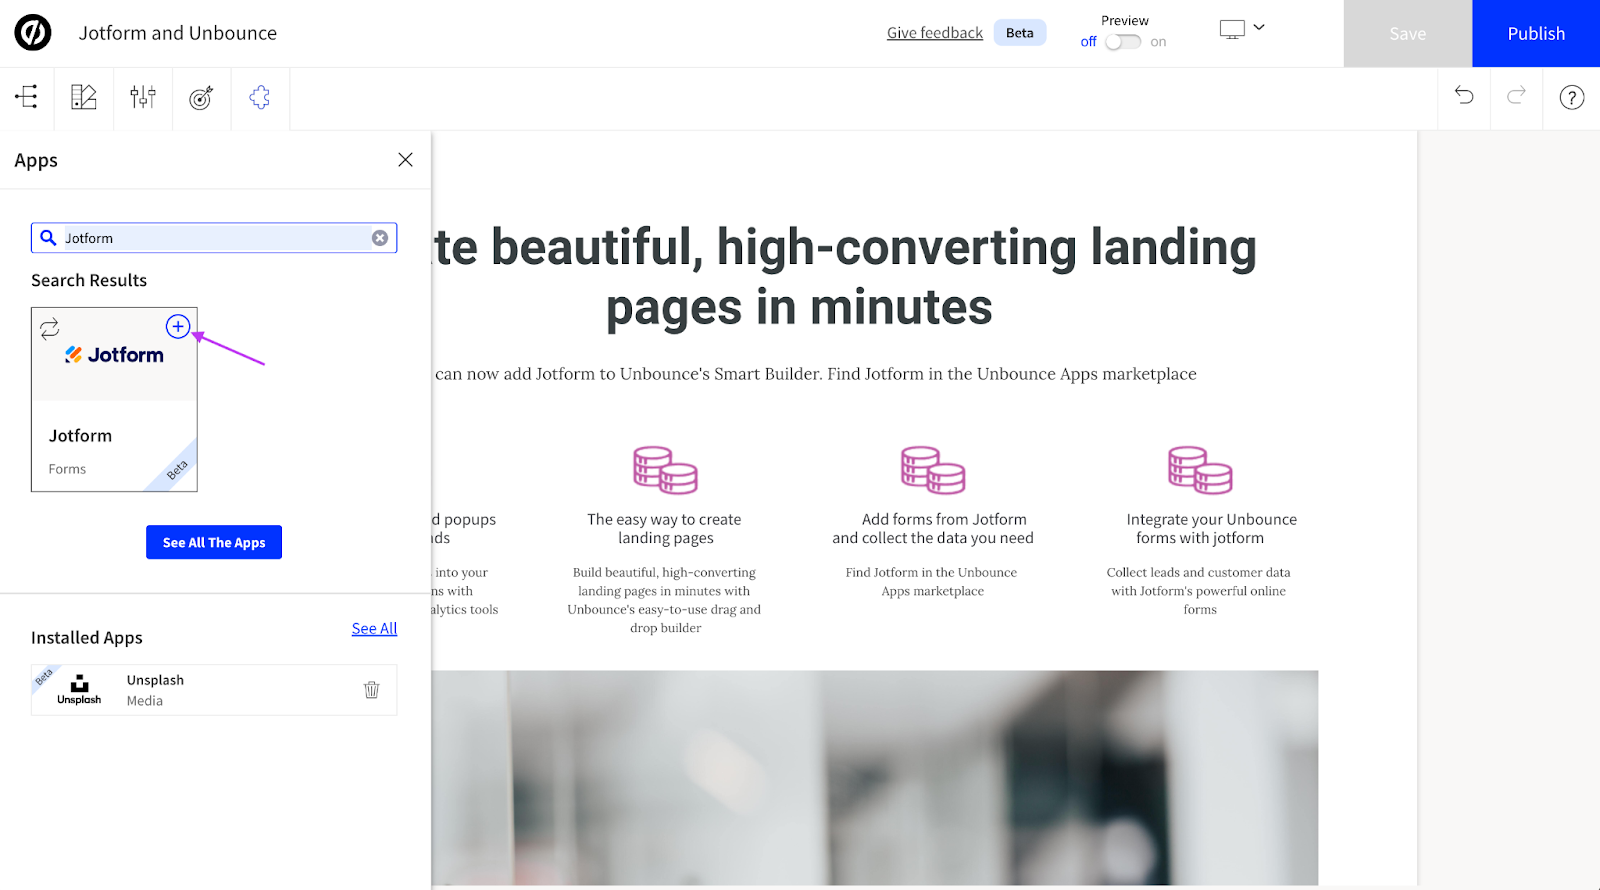Screen dimensions: 1600x890
Task: Click the Apps search input field
Action: pyautogui.click(x=215, y=238)
